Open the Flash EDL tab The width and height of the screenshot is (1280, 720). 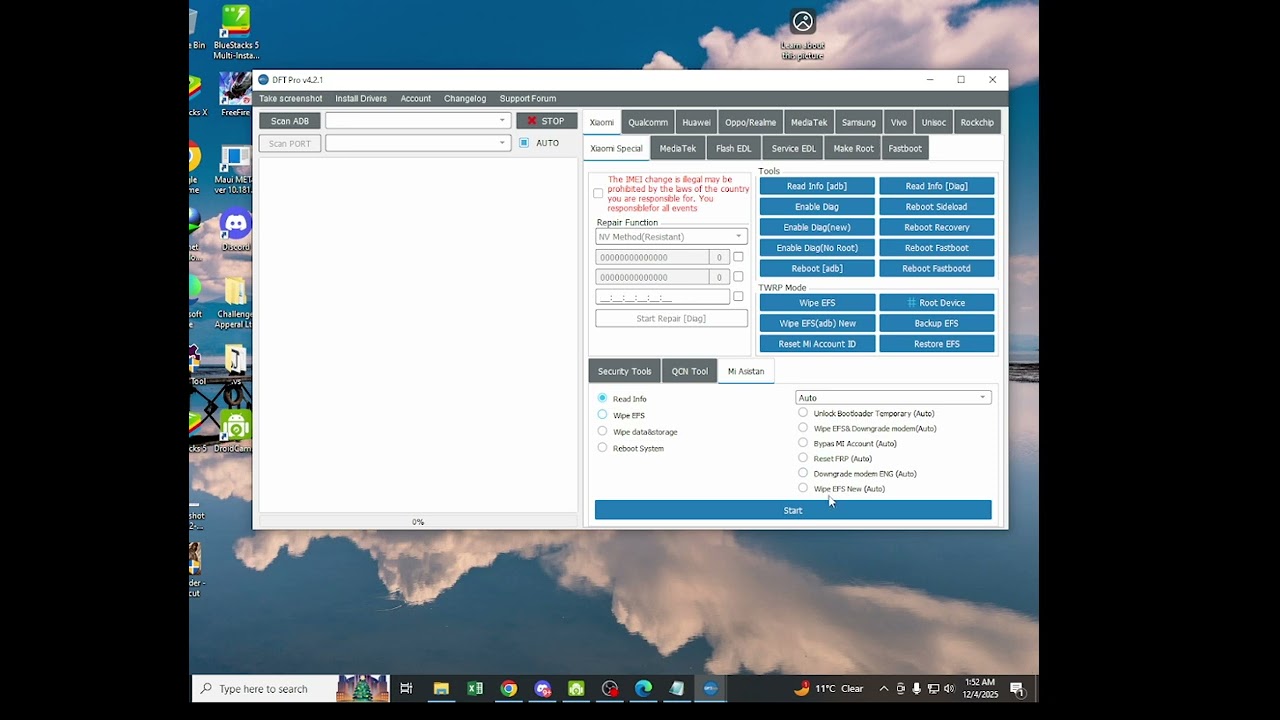[733, 149]
